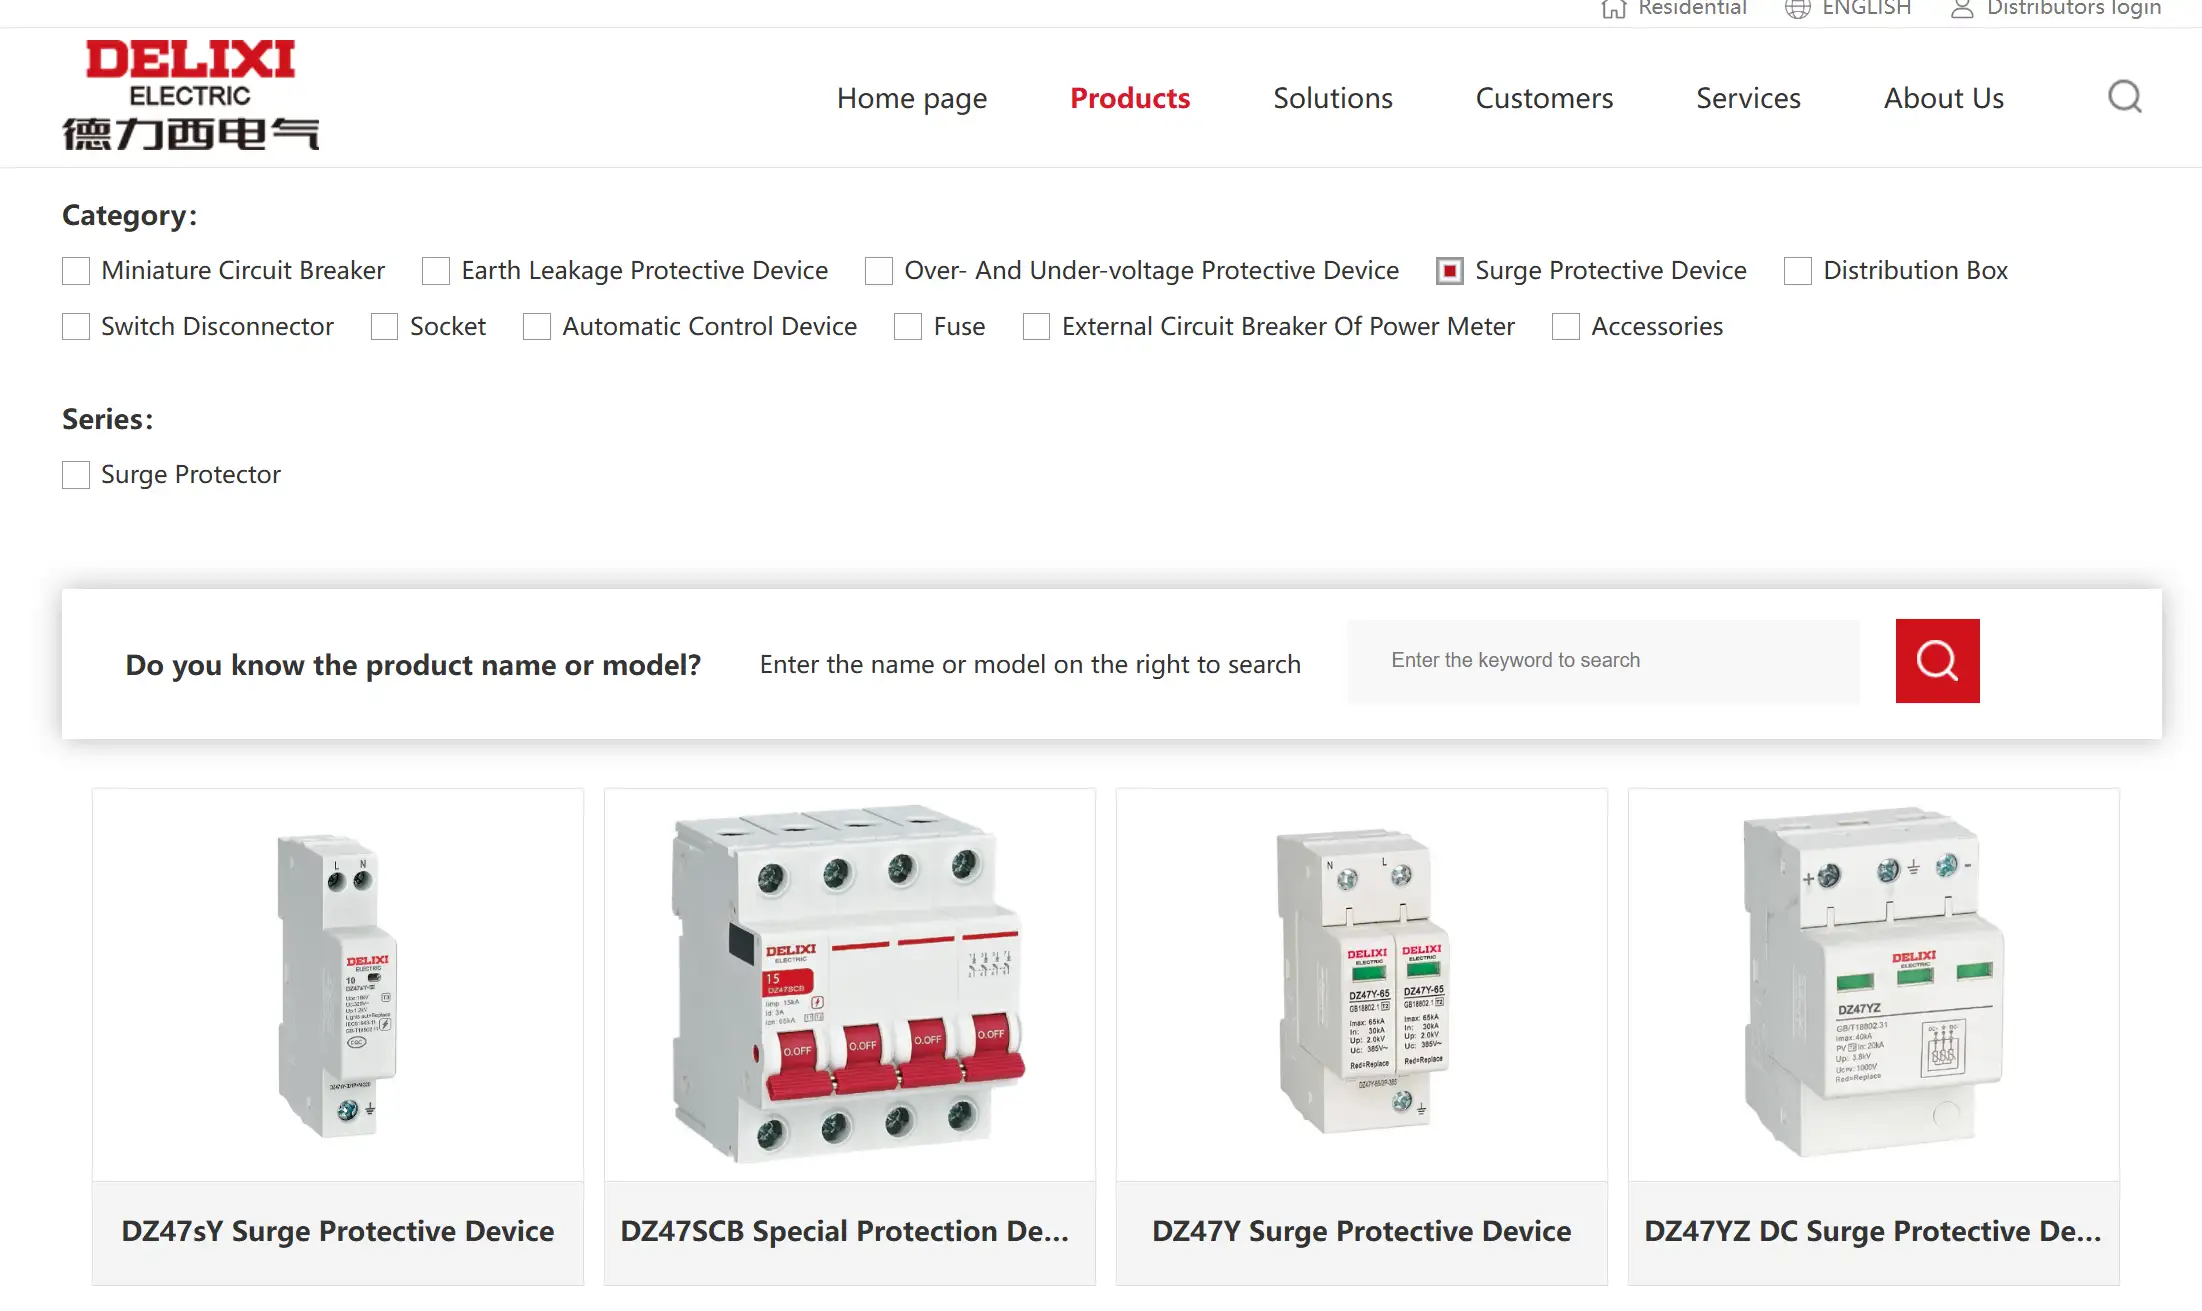Screen dimensions: 2202x1311
Task: Open DZ47Y Surge Protective Device image
Action: [1362, 985]
